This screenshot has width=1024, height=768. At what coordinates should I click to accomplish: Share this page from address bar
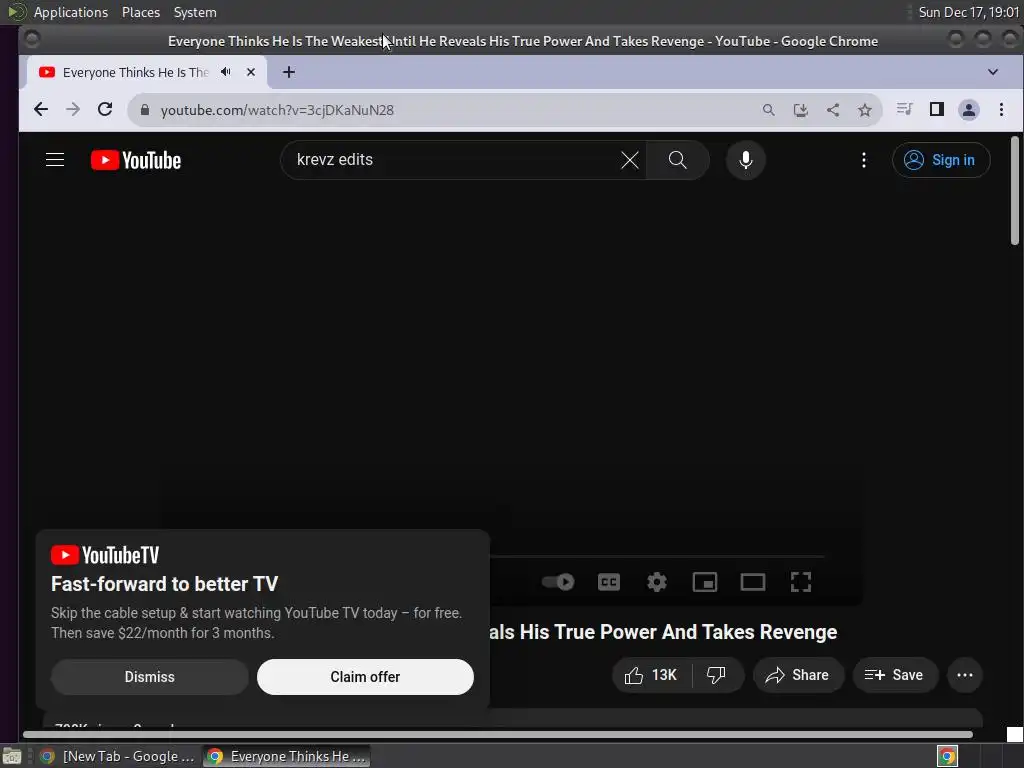tap(833, 110)
